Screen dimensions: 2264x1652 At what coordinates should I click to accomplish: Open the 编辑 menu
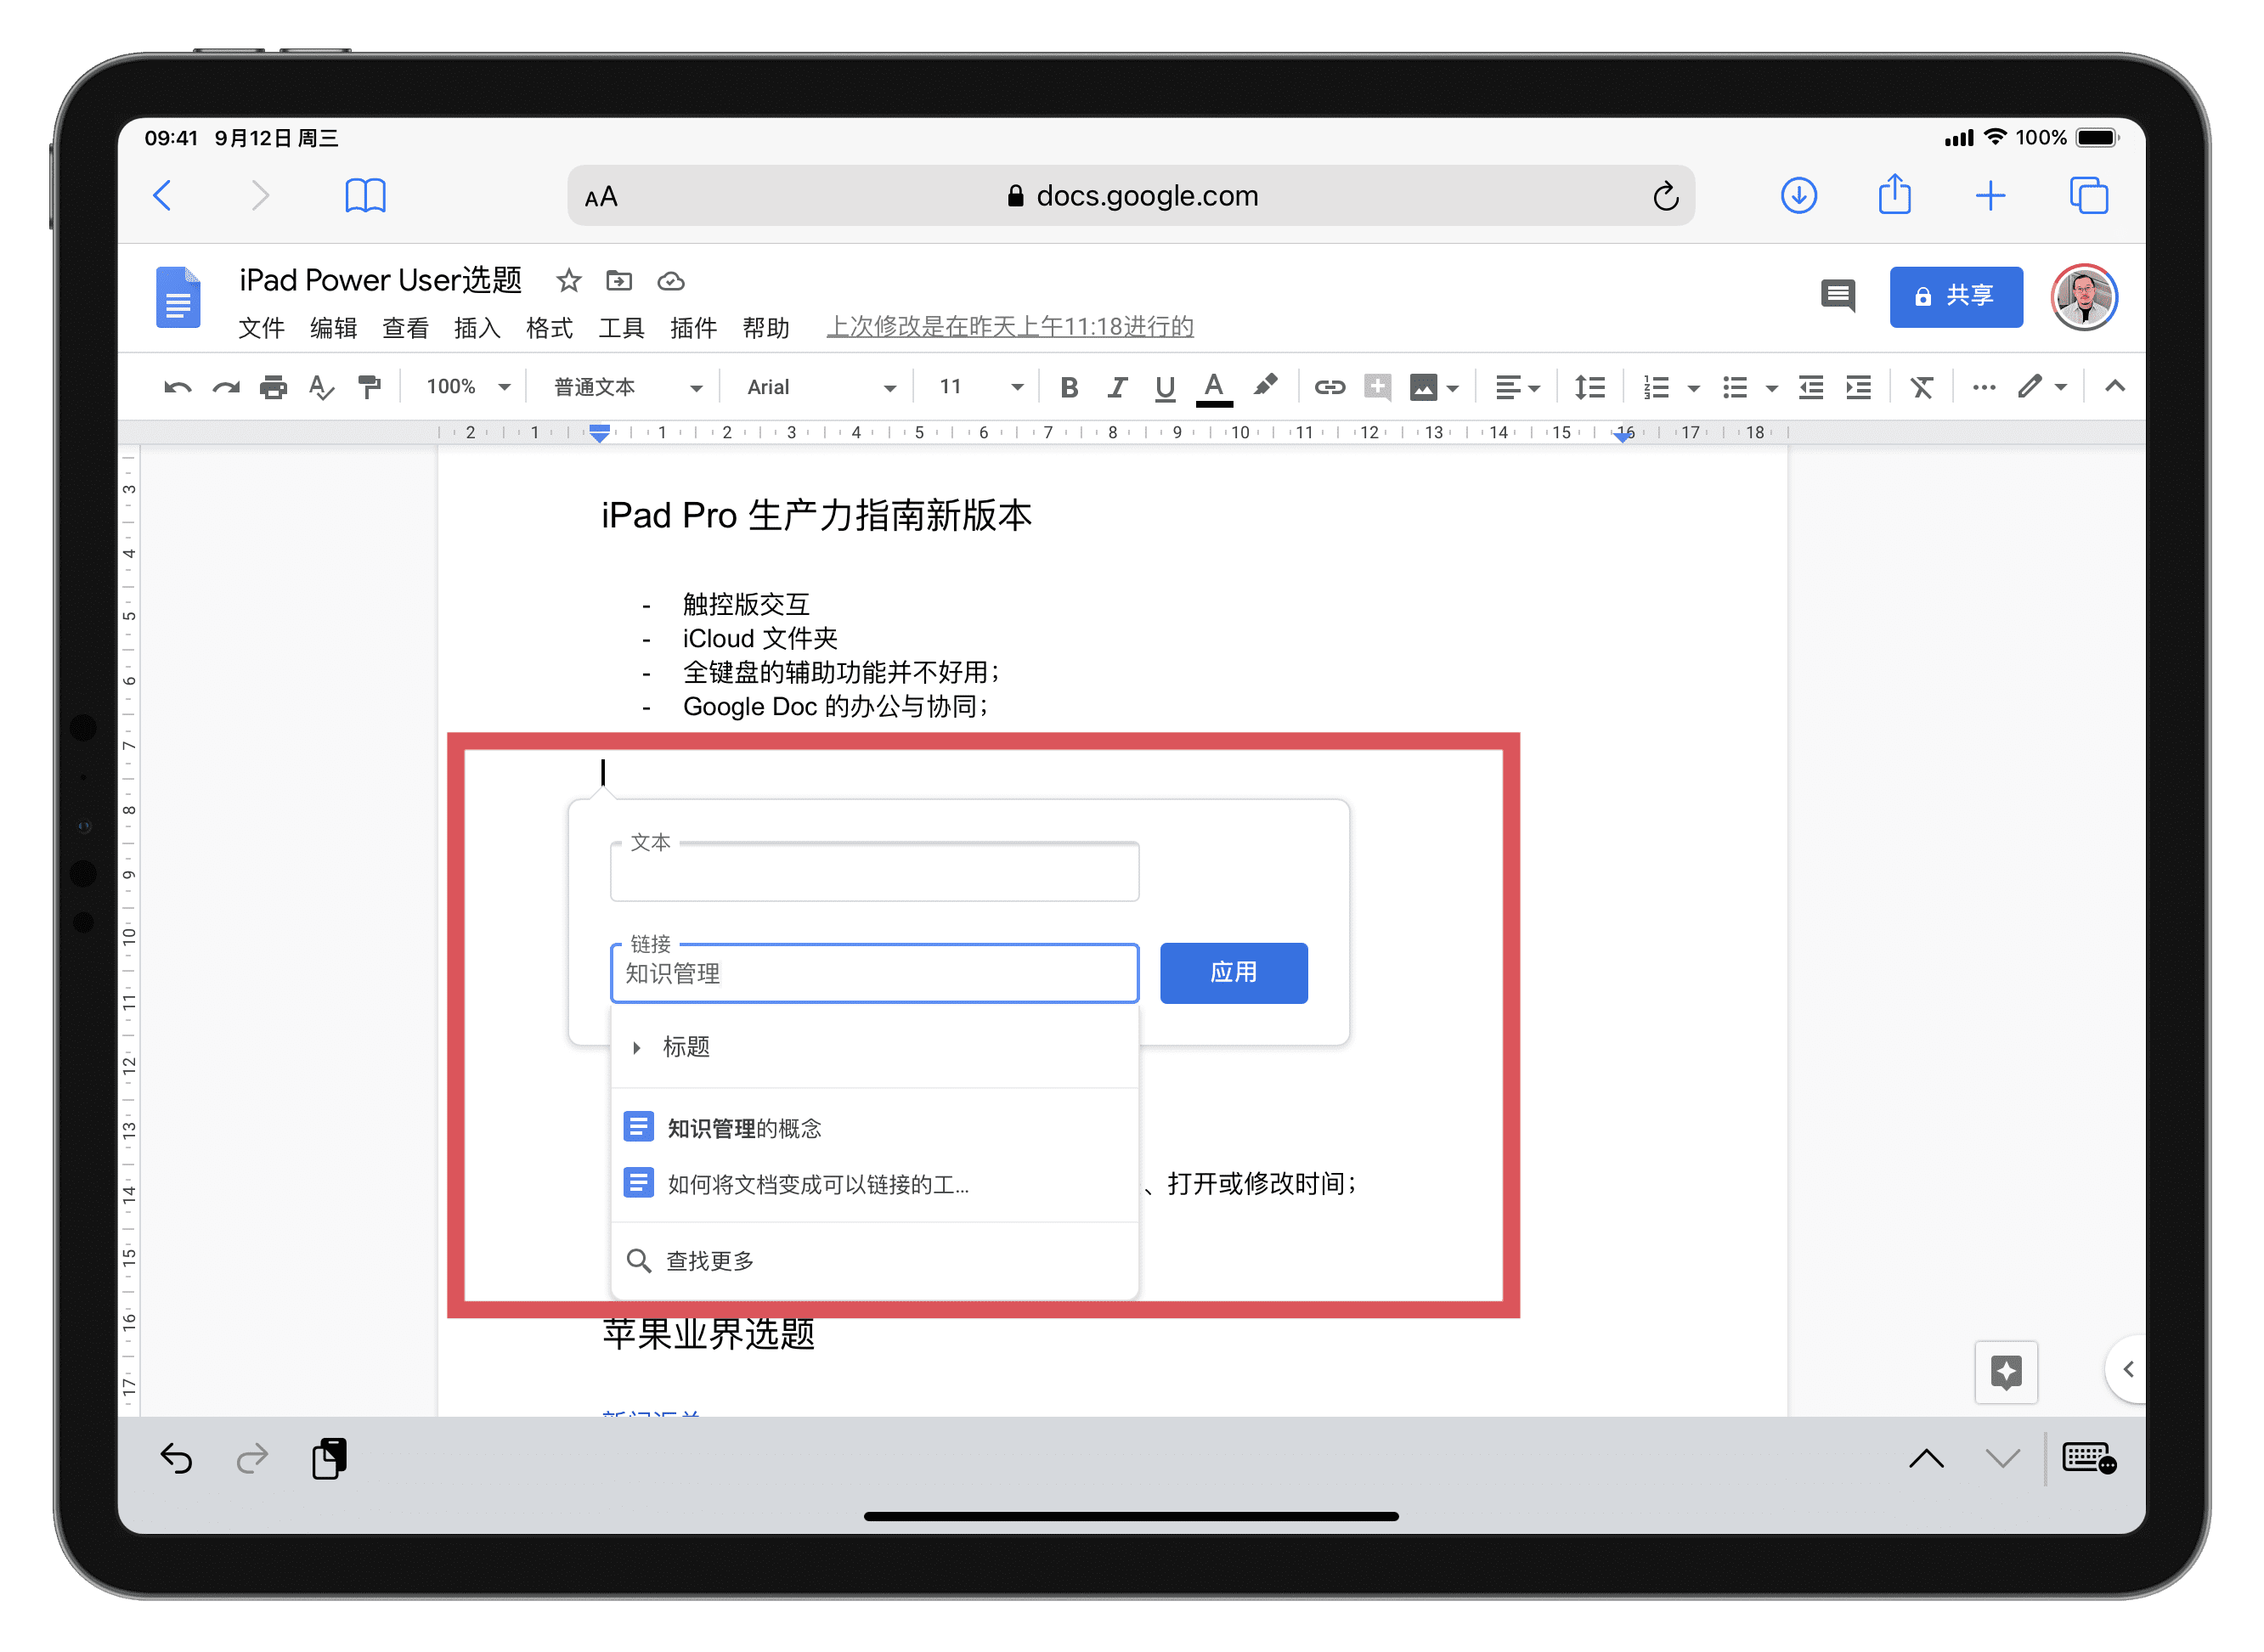click(333, 327)
